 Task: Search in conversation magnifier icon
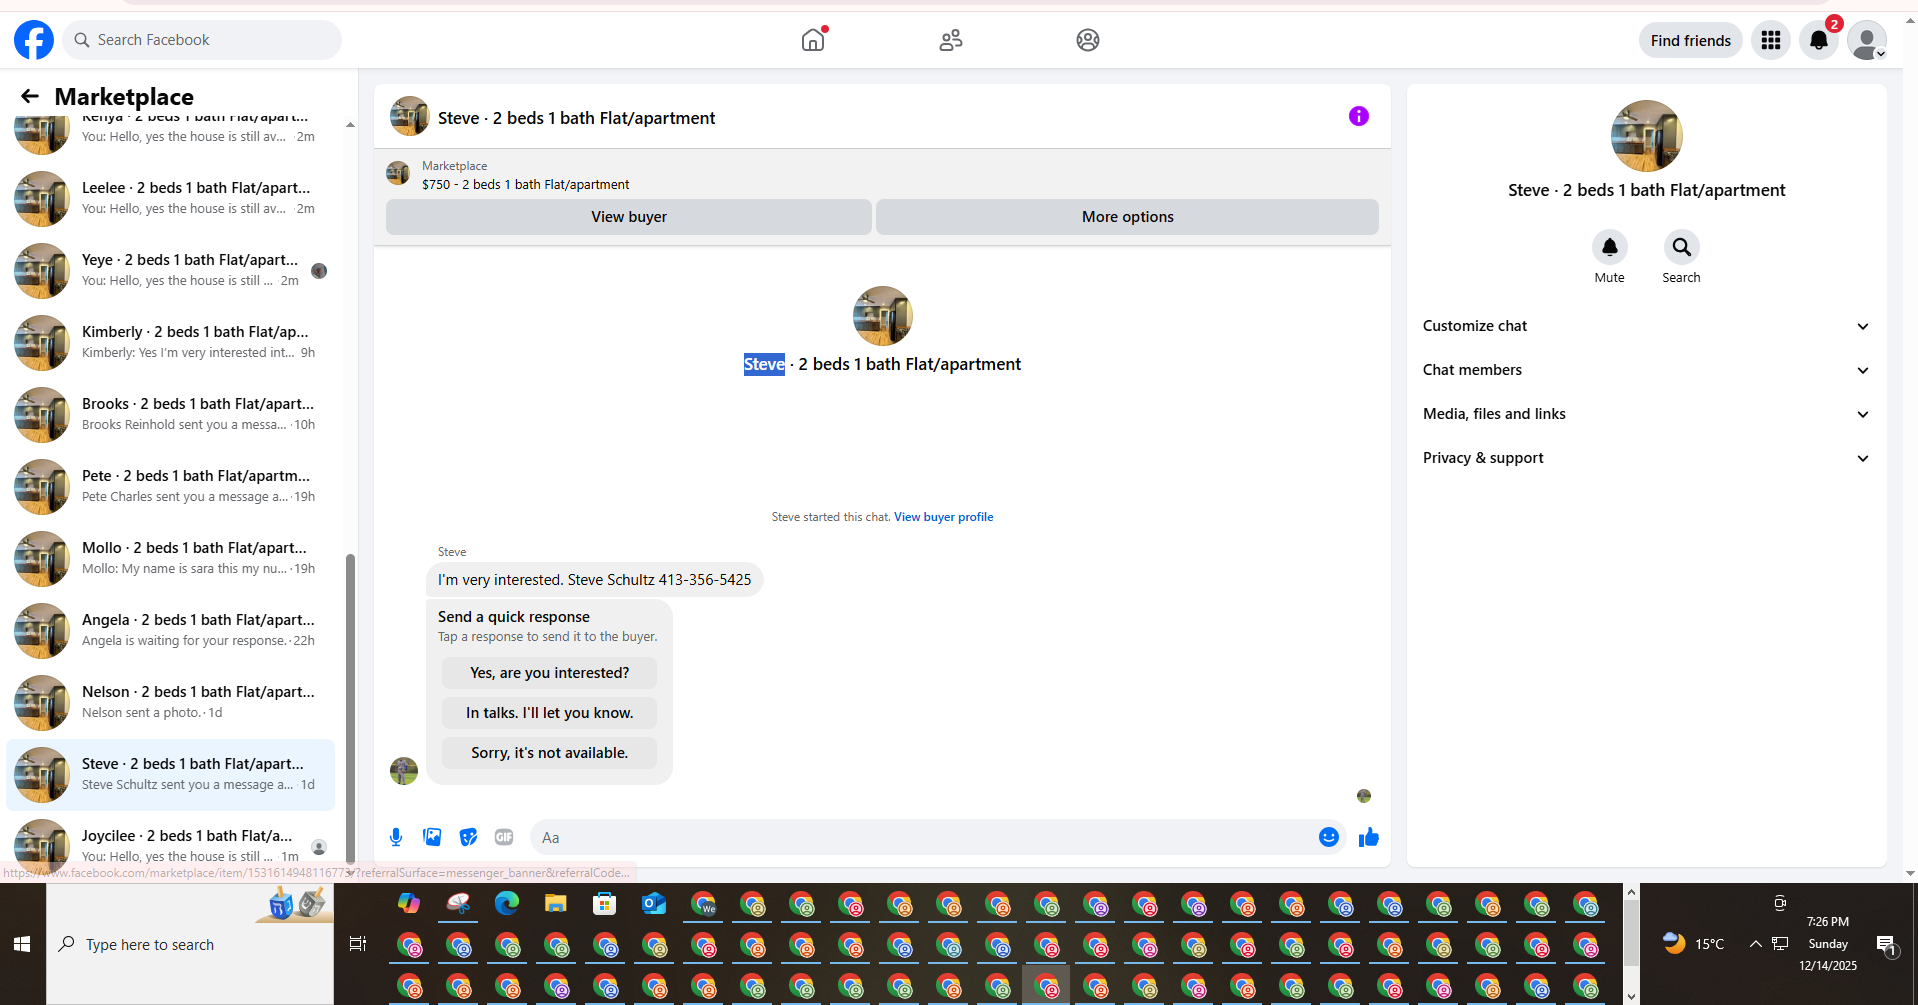tap(1682, 247)
